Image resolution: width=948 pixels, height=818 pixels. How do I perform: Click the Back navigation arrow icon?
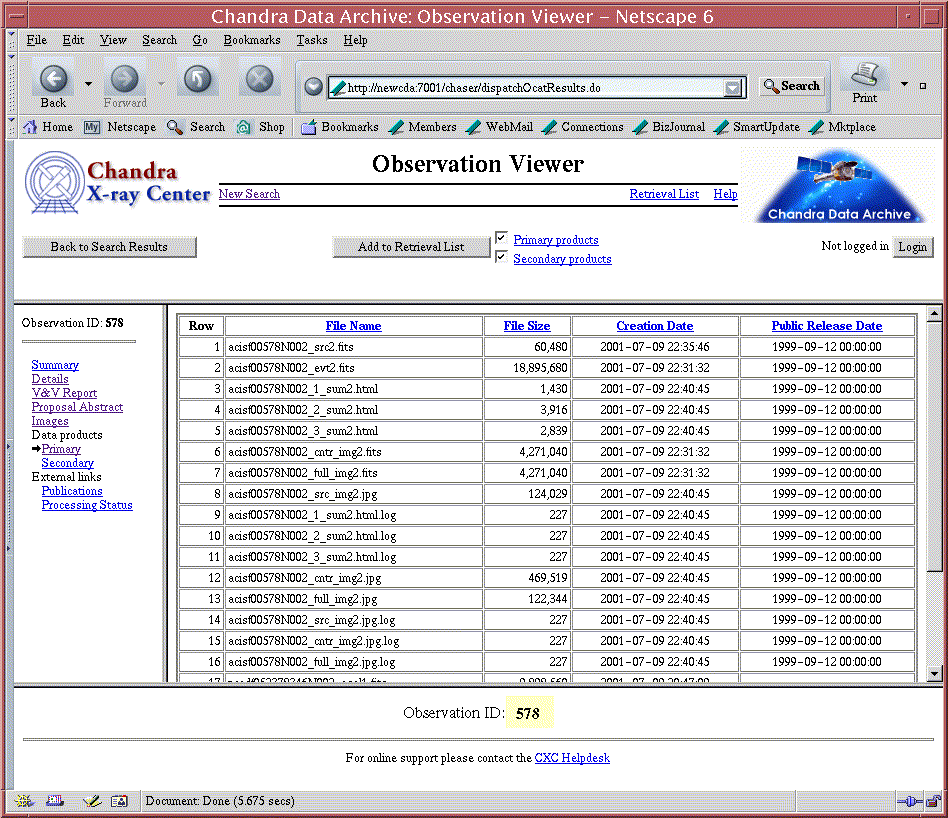[53, 79]
